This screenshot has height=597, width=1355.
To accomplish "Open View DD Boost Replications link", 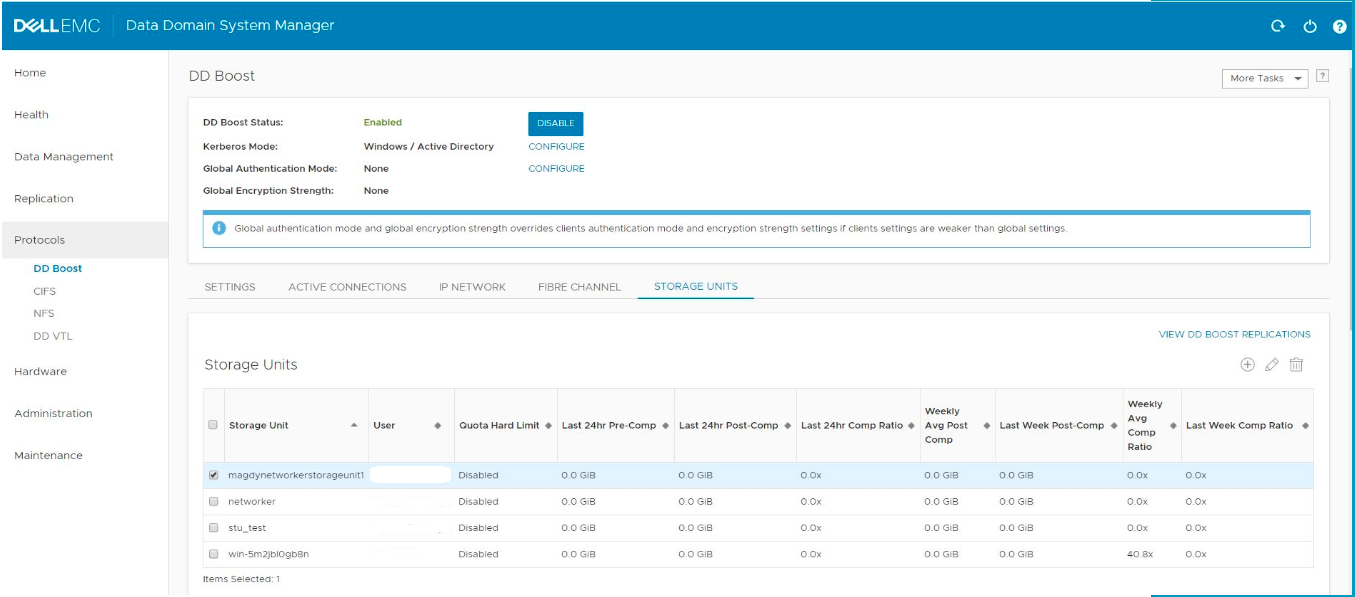I will 1234,334.
